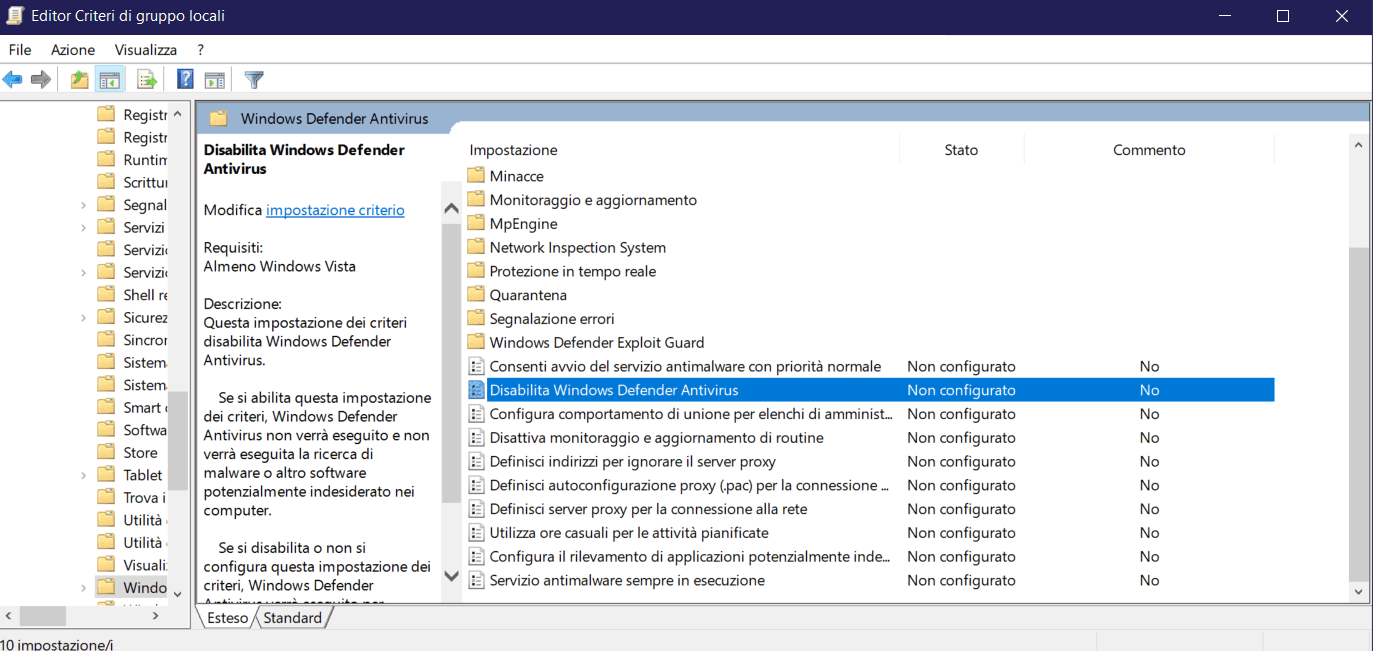Click the settings list scroll down arrow
Screen dimensions: 1373x651
pos(1358,592)
